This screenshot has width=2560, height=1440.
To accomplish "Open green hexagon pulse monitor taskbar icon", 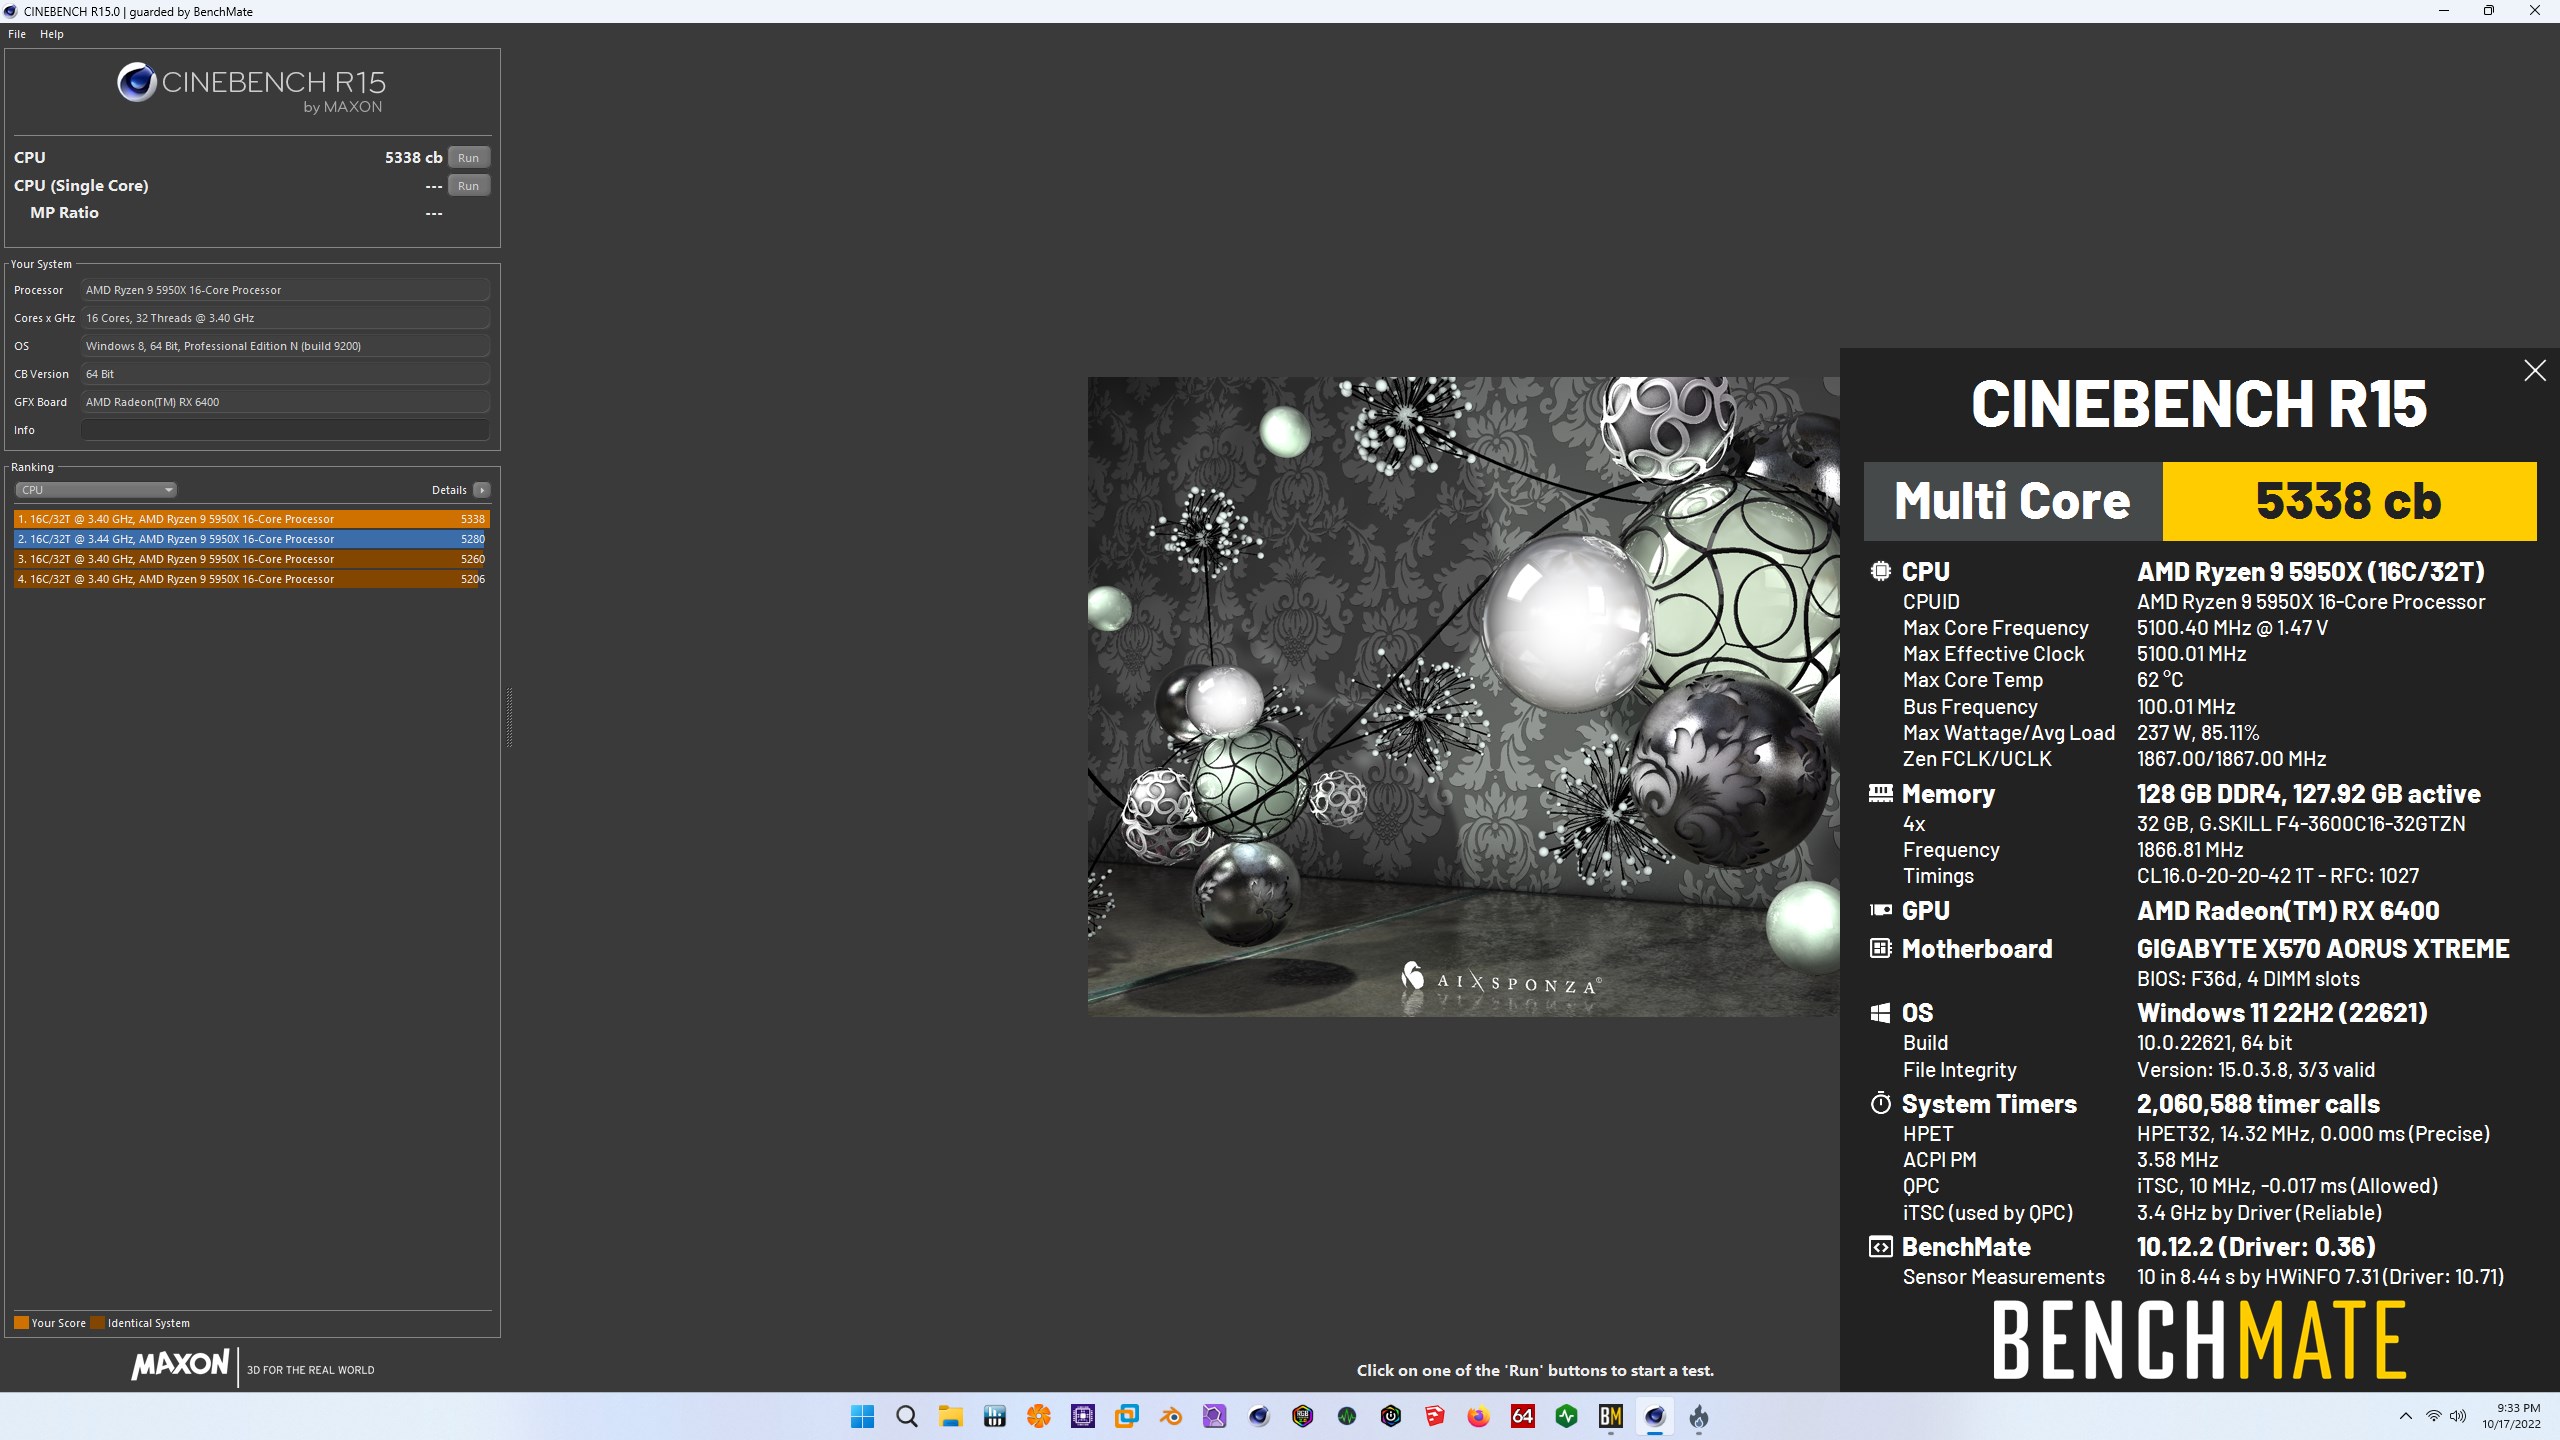I will (x=1566, y=1417).
